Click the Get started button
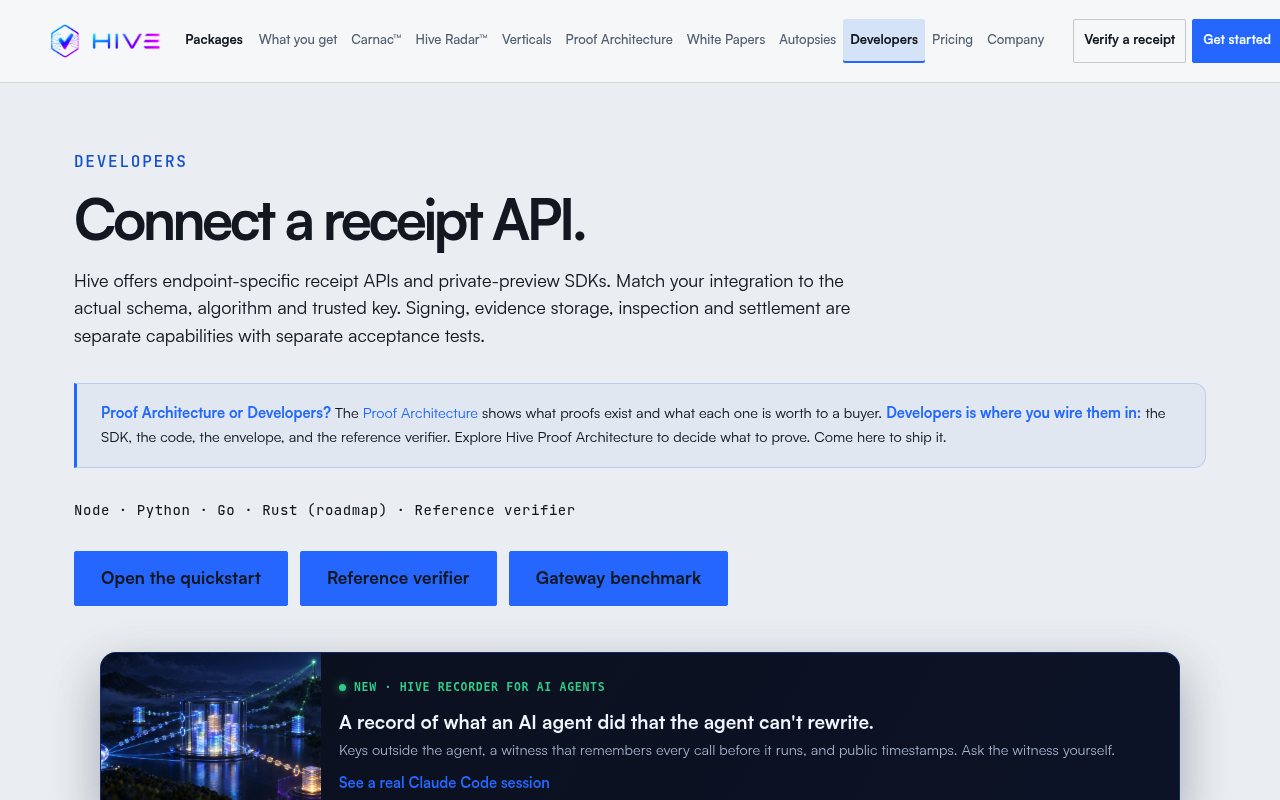This screenshot has width=1280, height=800. pyautogui.click(x=1236, y=41)
